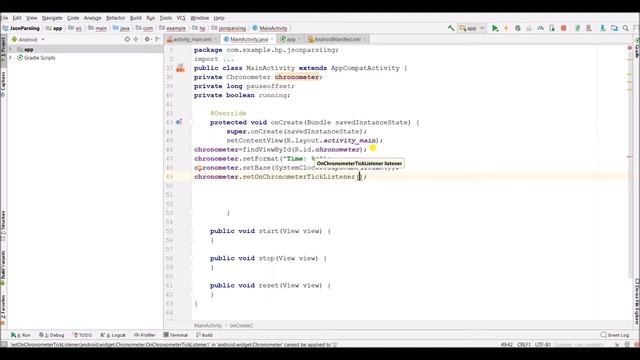The height and width of the screenshot is (360, 640).
Task: Click the collapse all icon in Project panel
Action: click(x=136, y=39)
